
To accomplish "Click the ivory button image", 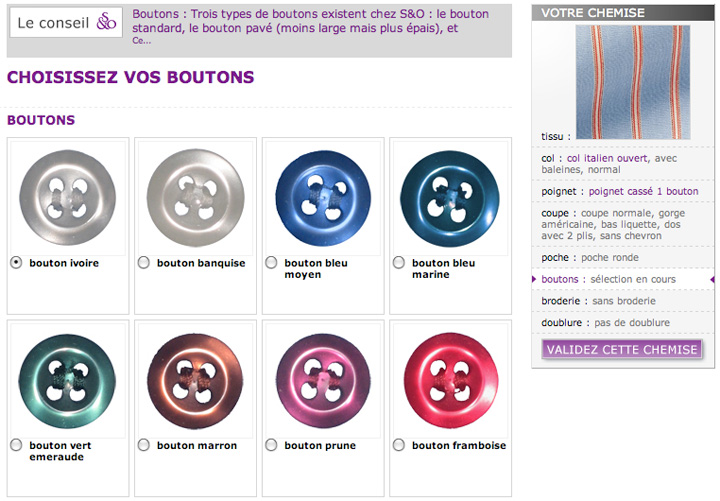I will (68, 198).
